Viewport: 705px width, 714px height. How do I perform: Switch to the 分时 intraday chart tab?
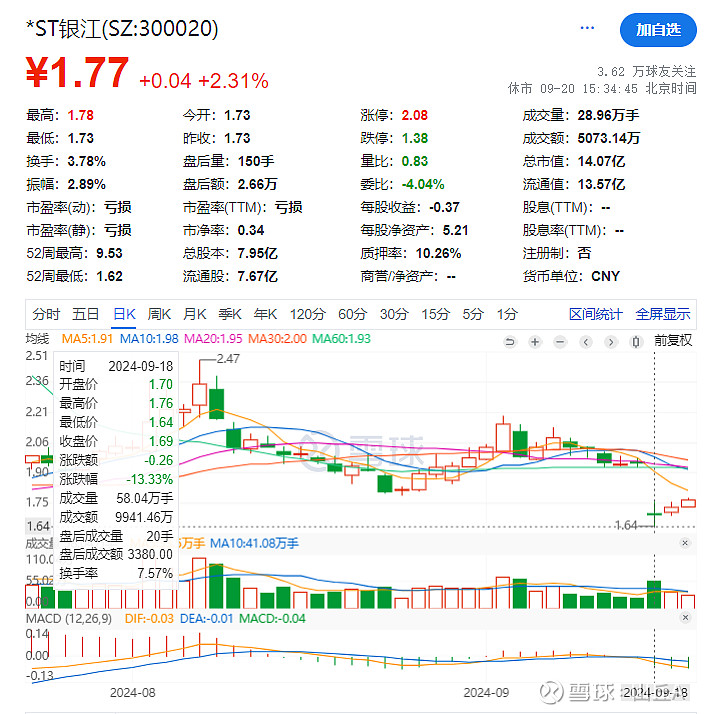point(46,314)
